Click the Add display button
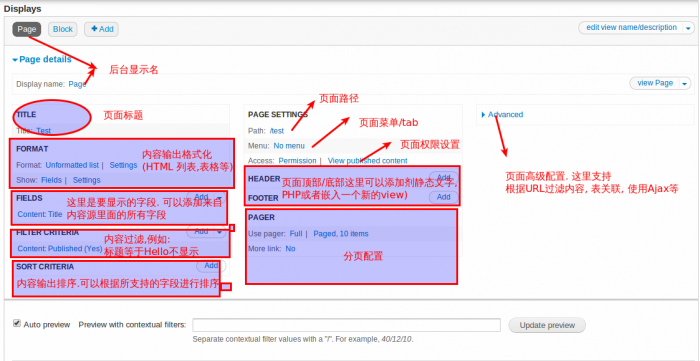 point(101,29)
